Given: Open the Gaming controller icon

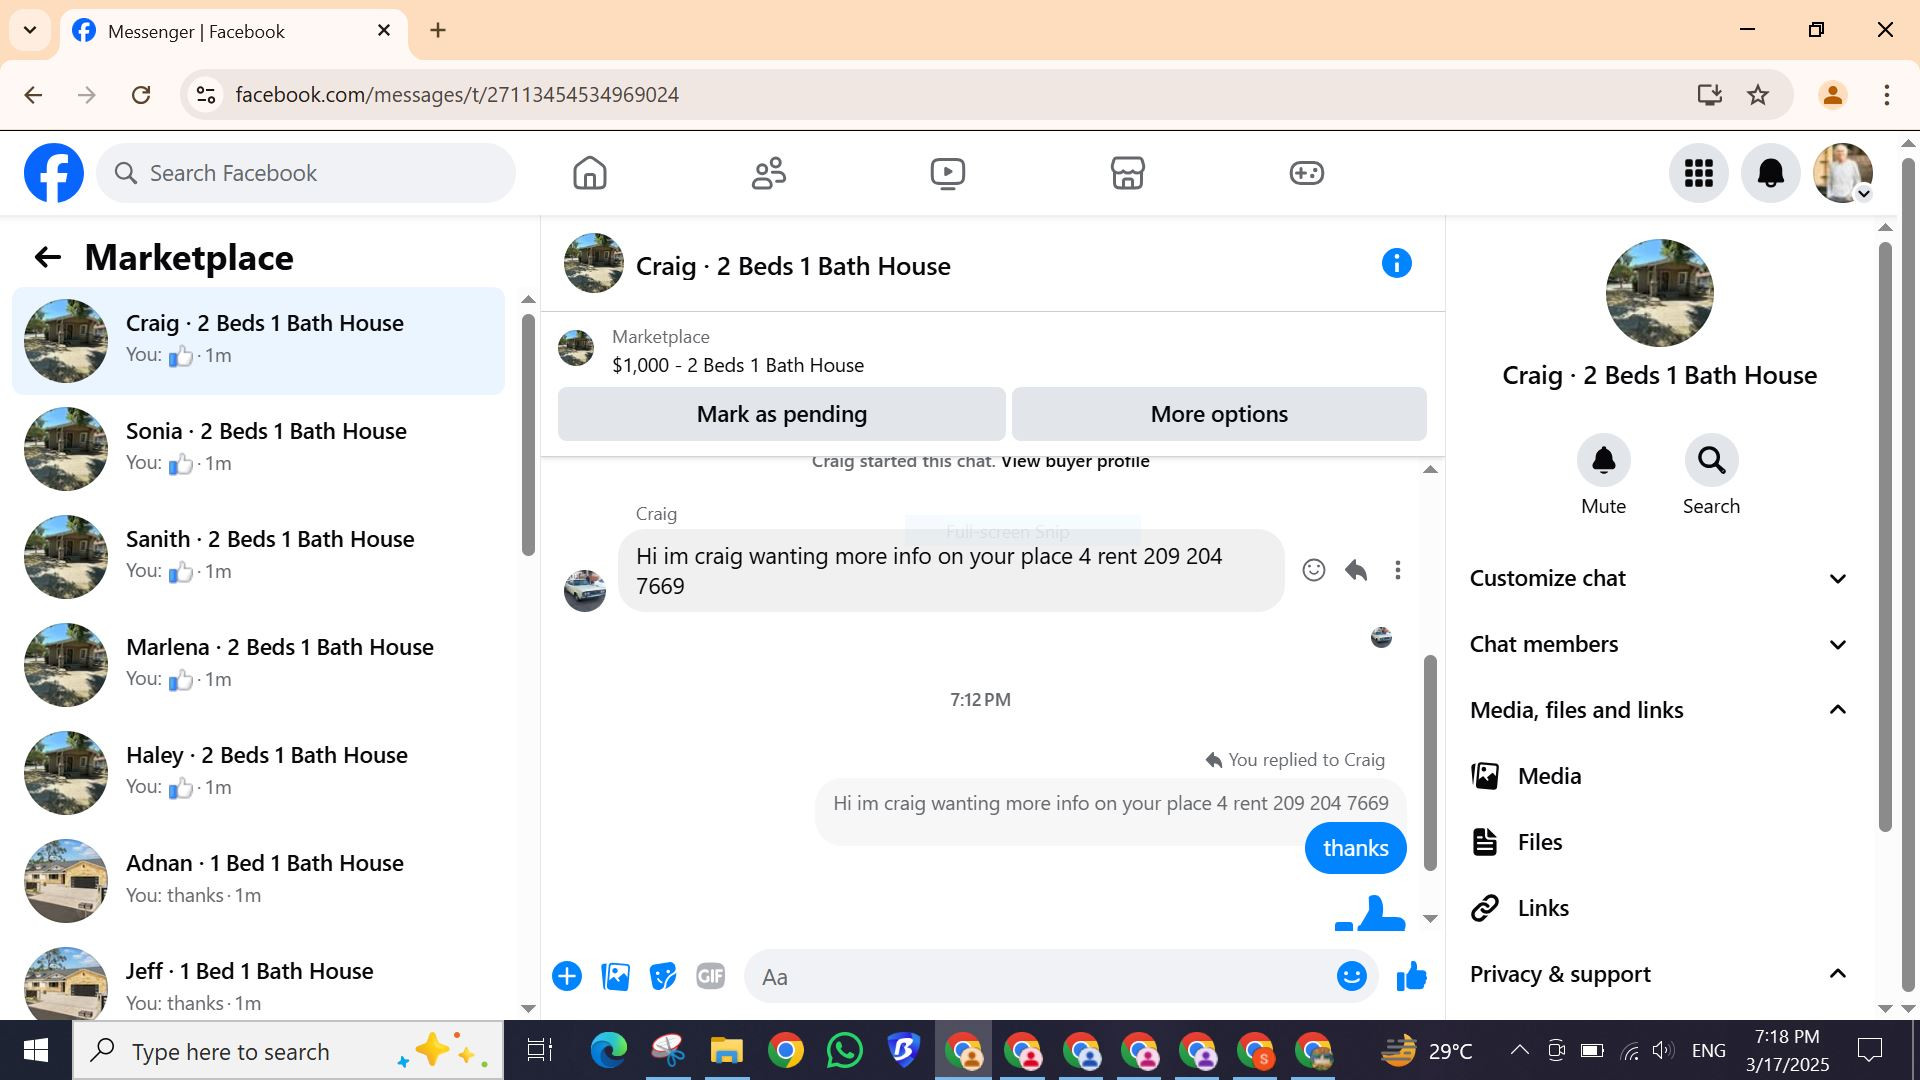Looking at the screenshot, I should (x=1306, y=173).
